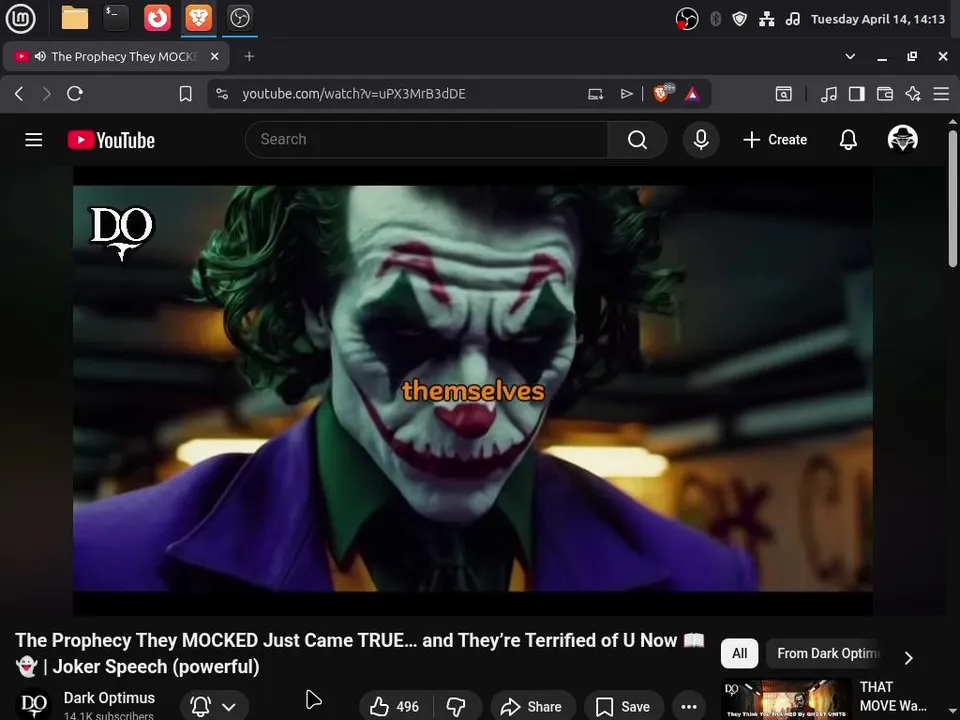Share this video
This screenshot has height=720, width=960.
point(533,707)
